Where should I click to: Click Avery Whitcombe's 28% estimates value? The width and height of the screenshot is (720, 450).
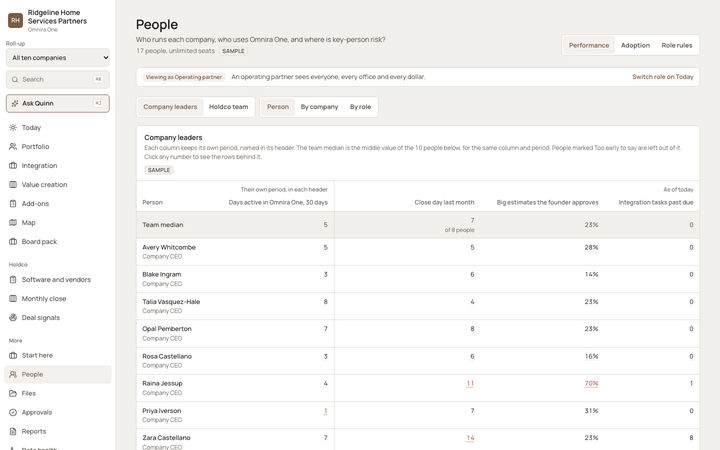[591, 248]
